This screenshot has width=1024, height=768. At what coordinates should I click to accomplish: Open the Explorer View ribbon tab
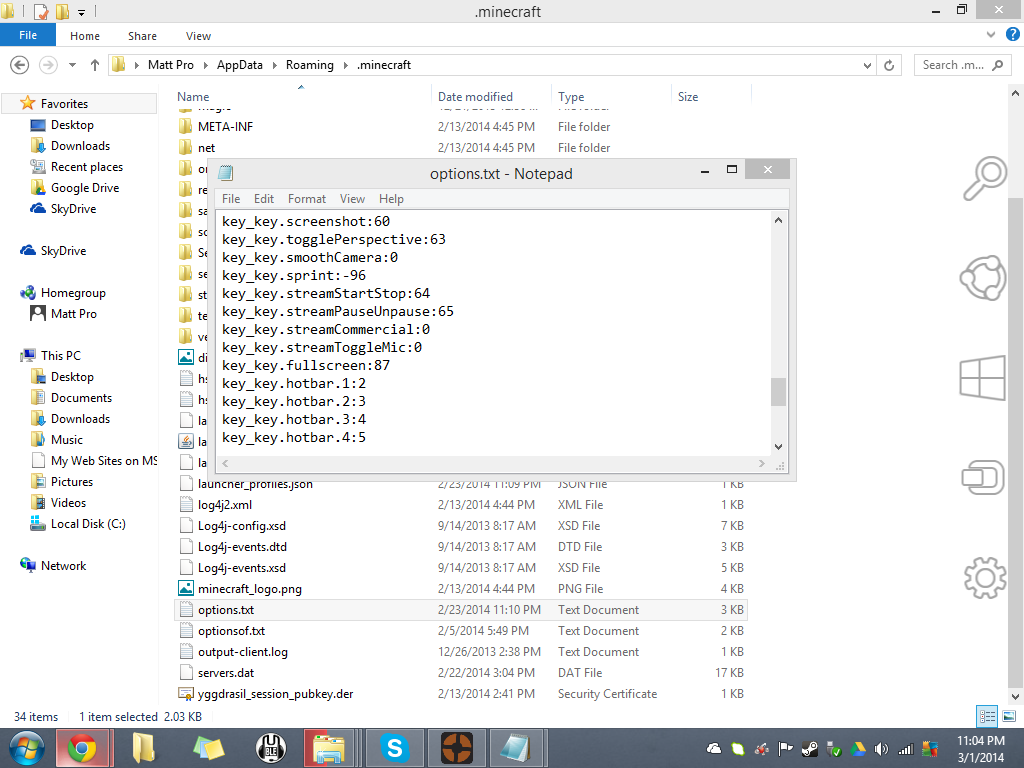pos(198,36)
